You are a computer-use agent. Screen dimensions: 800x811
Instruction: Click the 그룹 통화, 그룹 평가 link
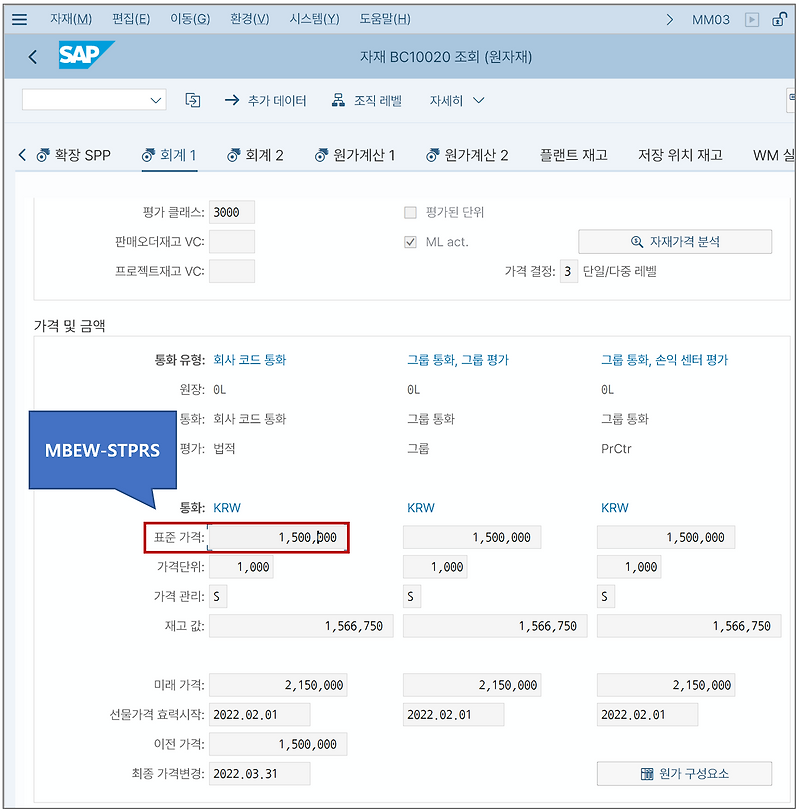[458, 359]
